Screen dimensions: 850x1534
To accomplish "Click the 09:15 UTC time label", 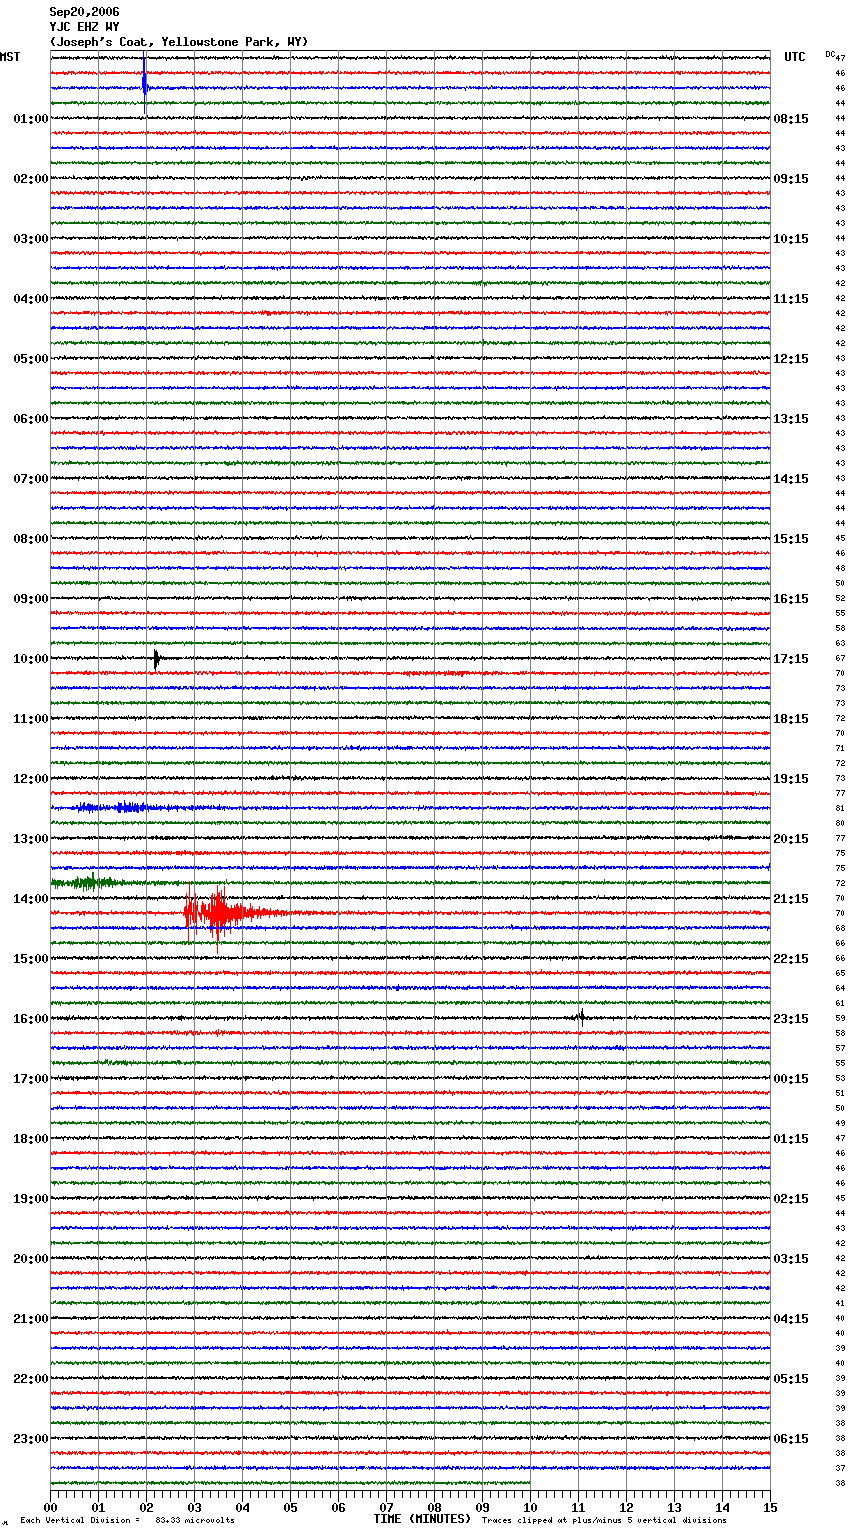I will (x=791, y=179).
